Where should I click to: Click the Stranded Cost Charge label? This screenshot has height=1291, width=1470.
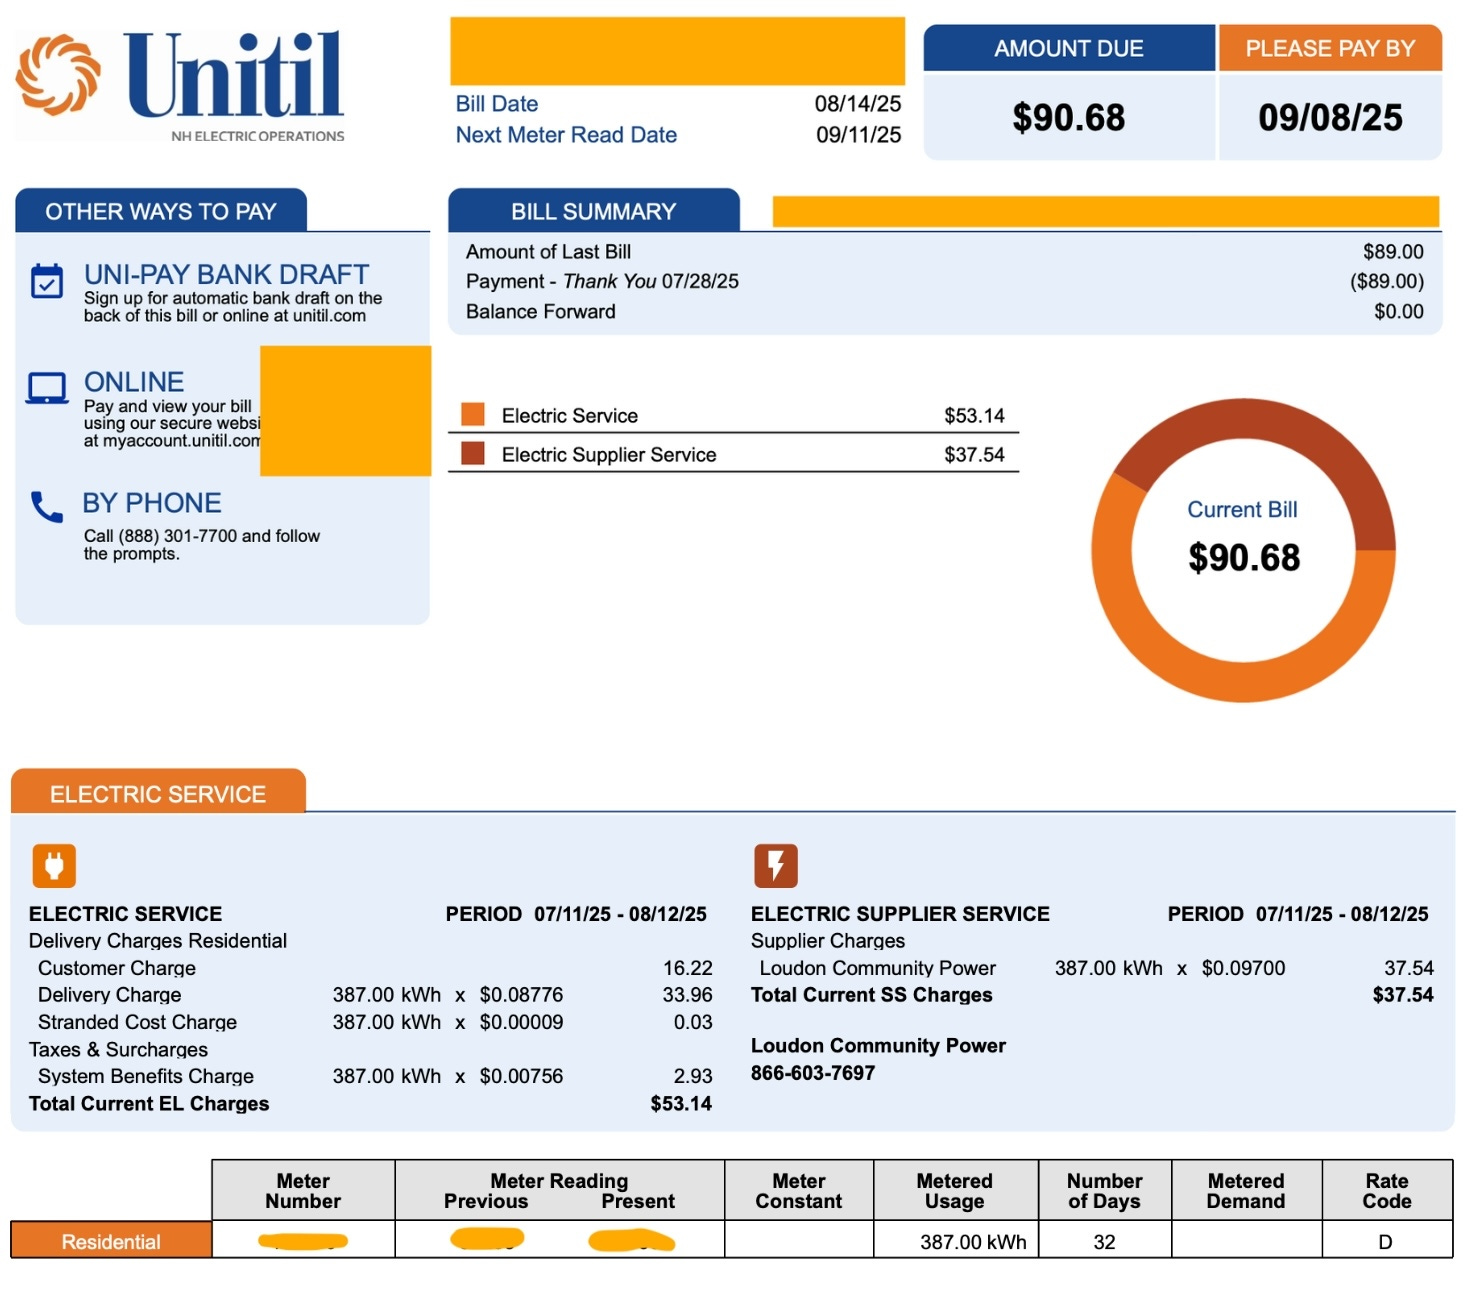137,1022
